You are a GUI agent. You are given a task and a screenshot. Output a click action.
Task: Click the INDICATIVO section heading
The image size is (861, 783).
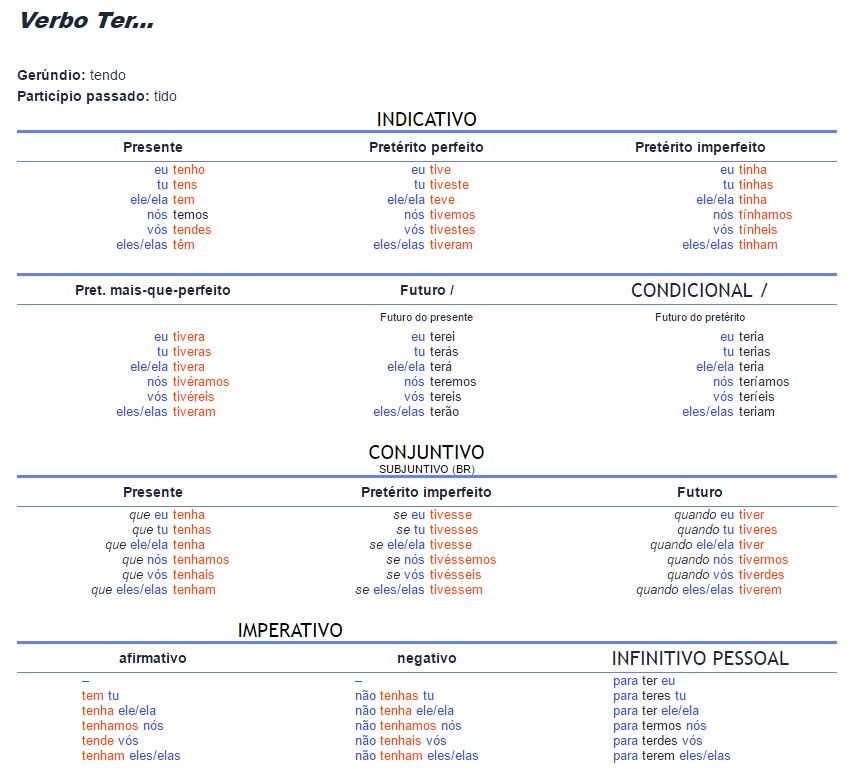pyautogui.click(x=426, y=119)
